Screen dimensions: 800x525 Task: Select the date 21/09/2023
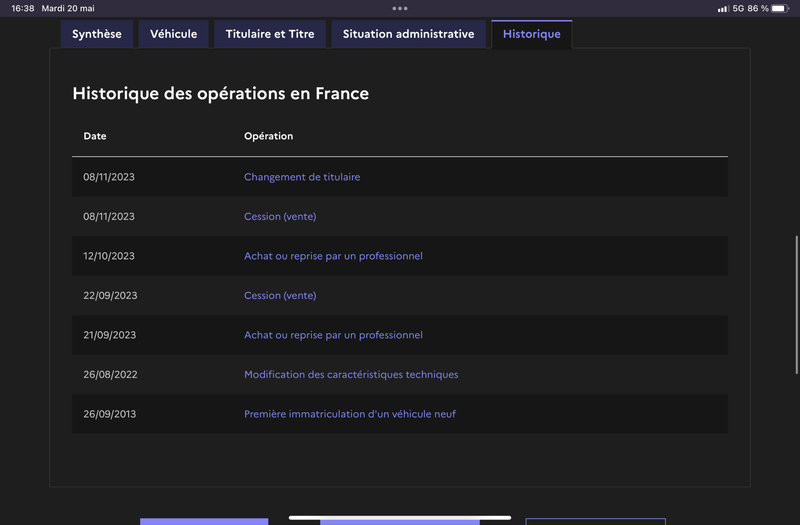tap(110, 335)
